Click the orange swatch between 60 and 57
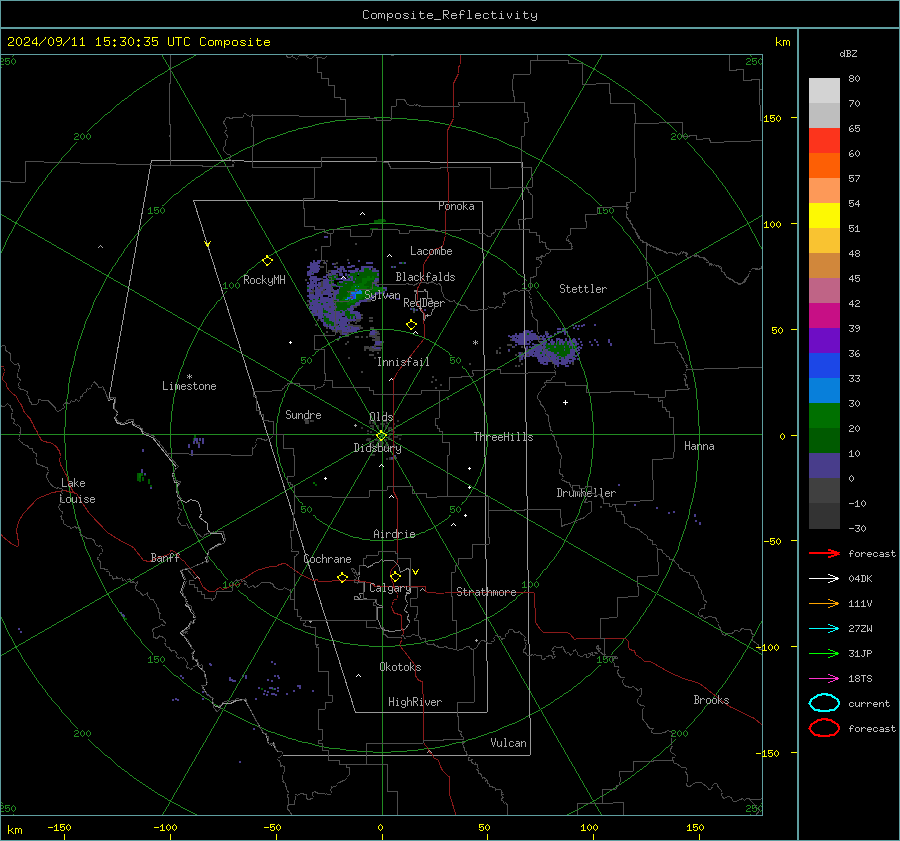This screenshot has height=841, width=900. (824, 165)
